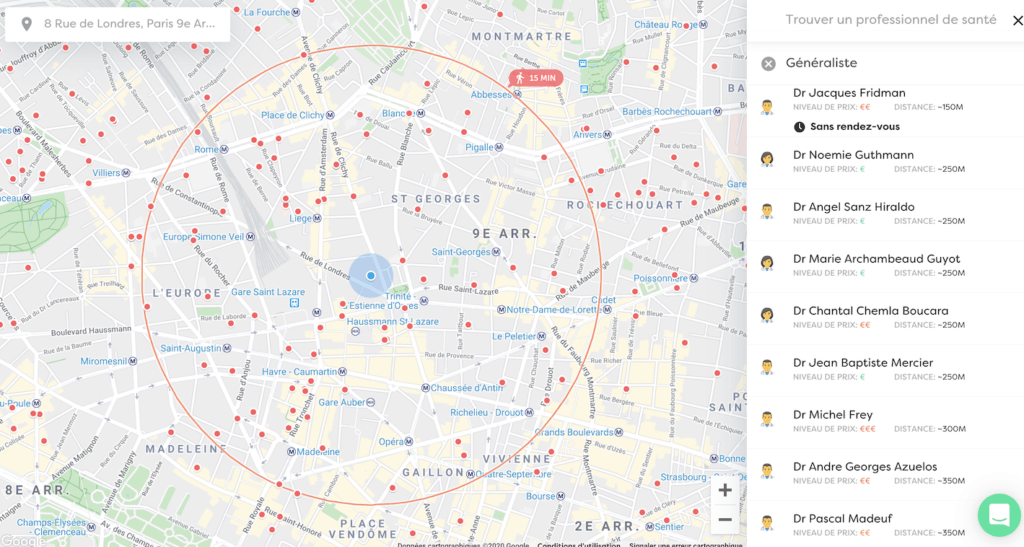Close the health professional search panel

(1017, 20)
